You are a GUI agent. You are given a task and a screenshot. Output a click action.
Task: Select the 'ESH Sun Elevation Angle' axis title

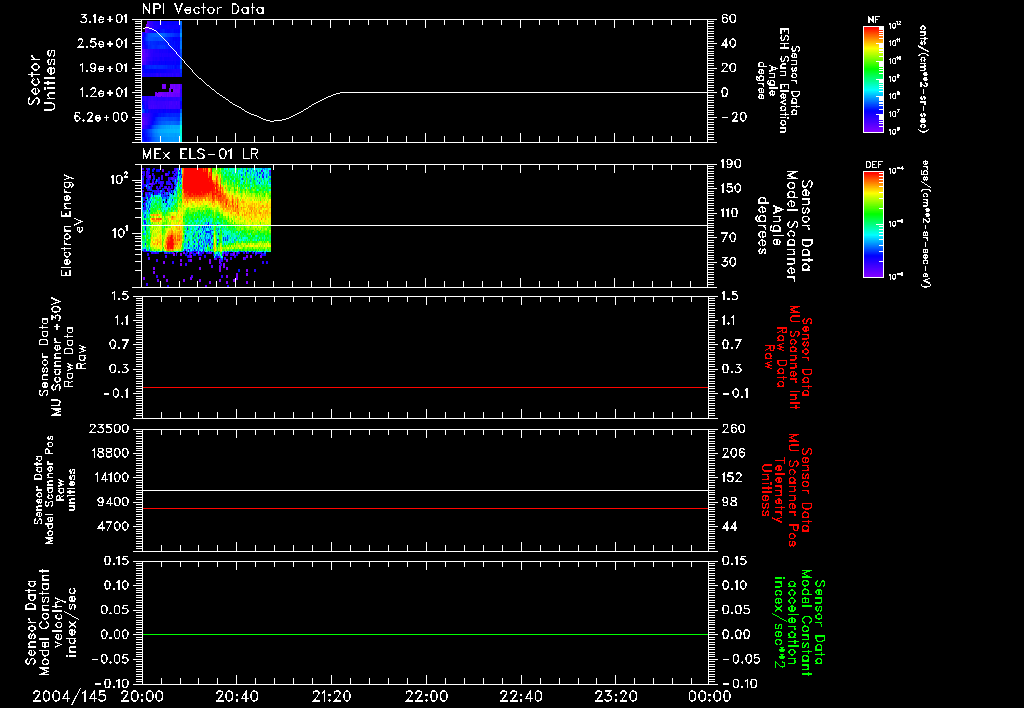(778, 80)
